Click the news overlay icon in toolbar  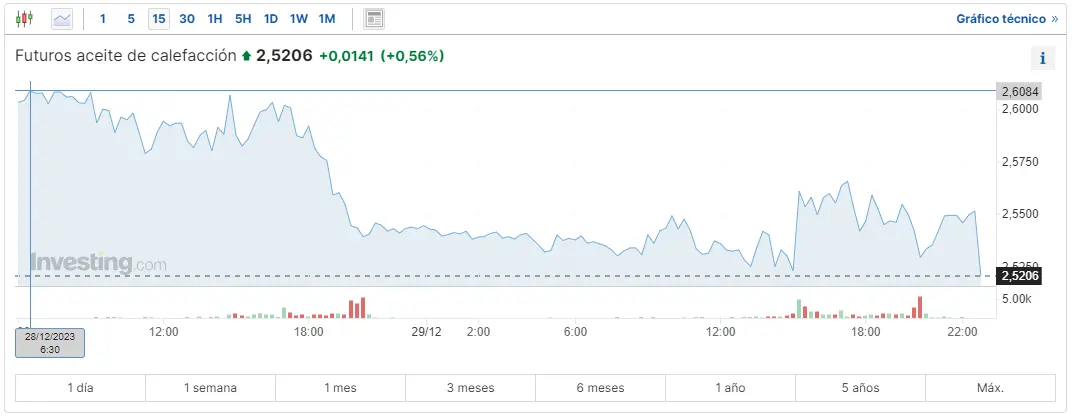click(x=374, y=19)
